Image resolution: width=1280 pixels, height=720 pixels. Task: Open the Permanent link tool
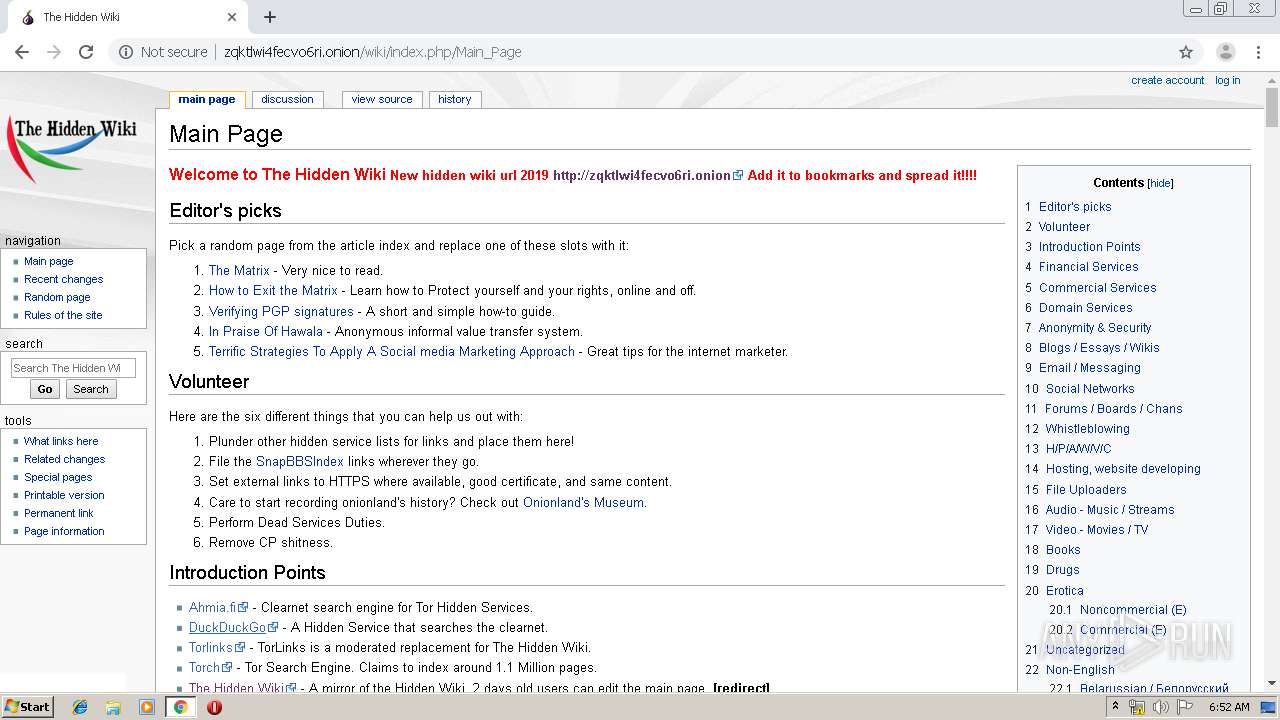58,513
